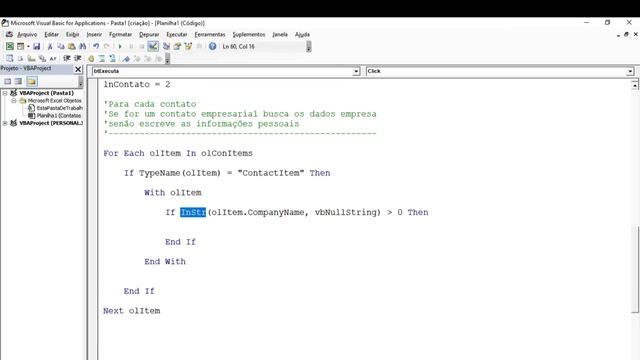640x360 pixels.
Task: Open Edit toolbar options arrow
Action: pos(167,59)
